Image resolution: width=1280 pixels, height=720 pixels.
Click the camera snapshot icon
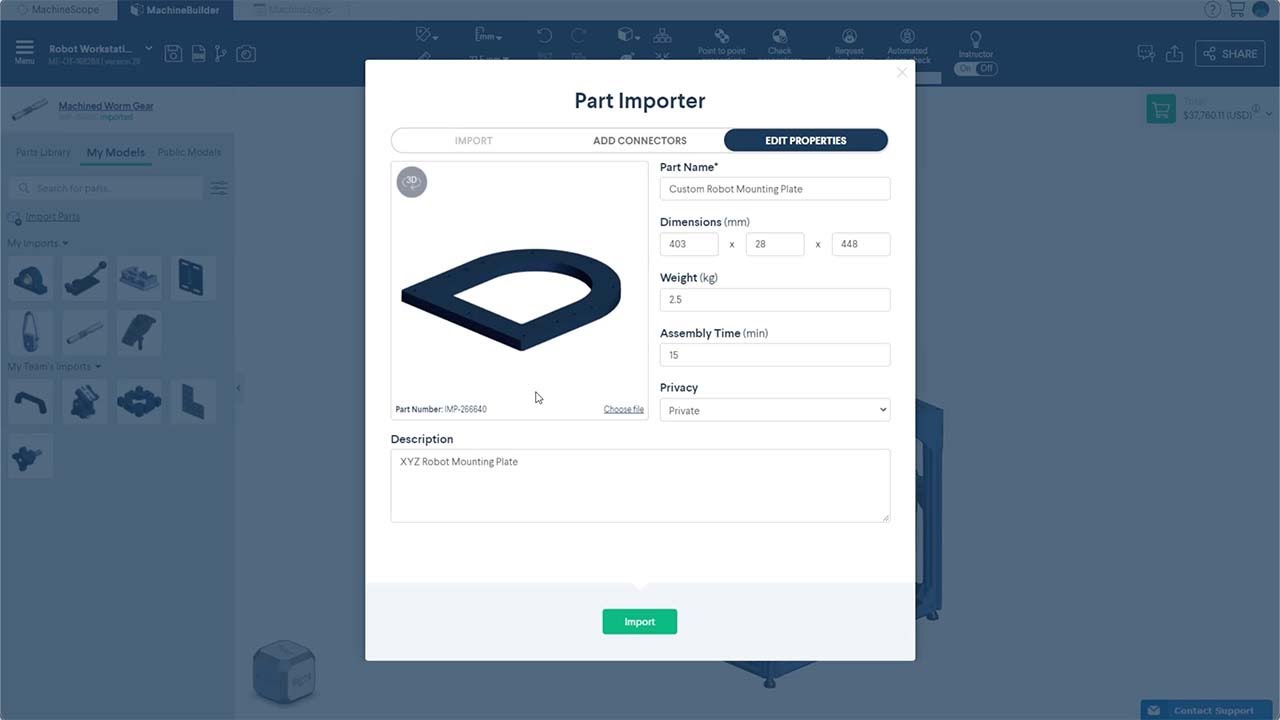click(245, 53)
